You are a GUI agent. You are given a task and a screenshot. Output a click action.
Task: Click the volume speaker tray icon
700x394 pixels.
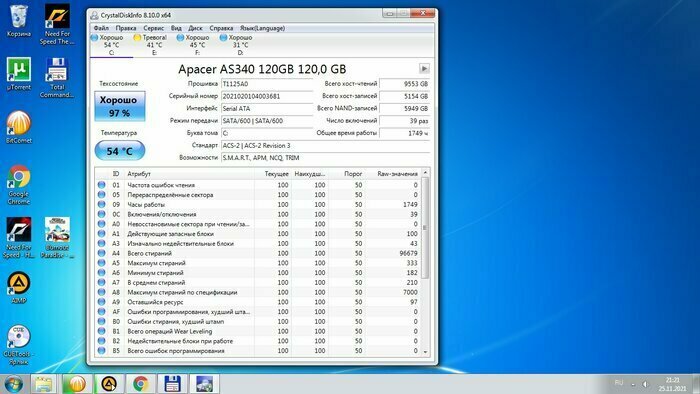[646, 384]
